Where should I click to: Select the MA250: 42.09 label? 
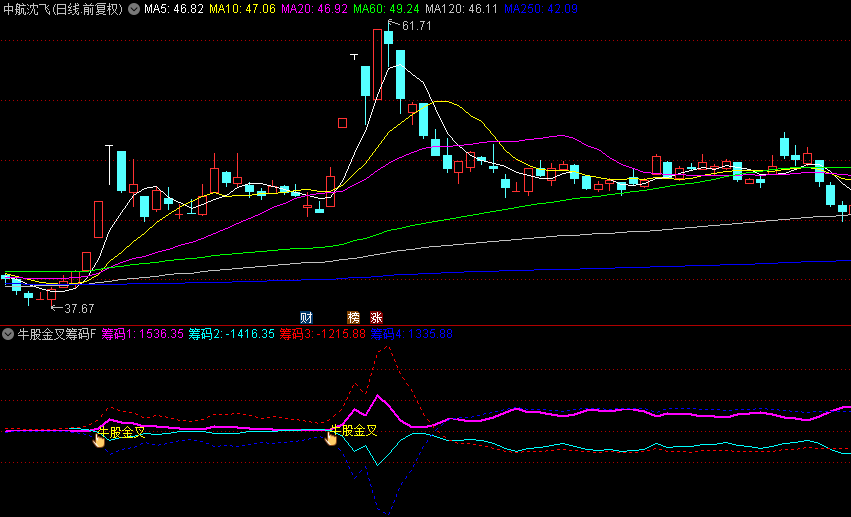[x=541, y=9]
